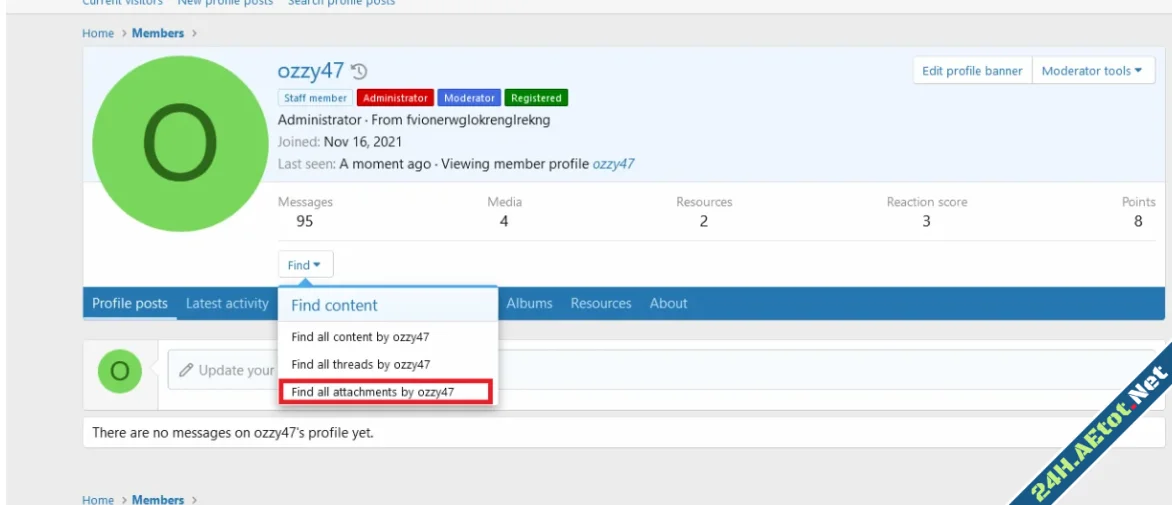Click the Messages count 95

(x=305, y=221)
